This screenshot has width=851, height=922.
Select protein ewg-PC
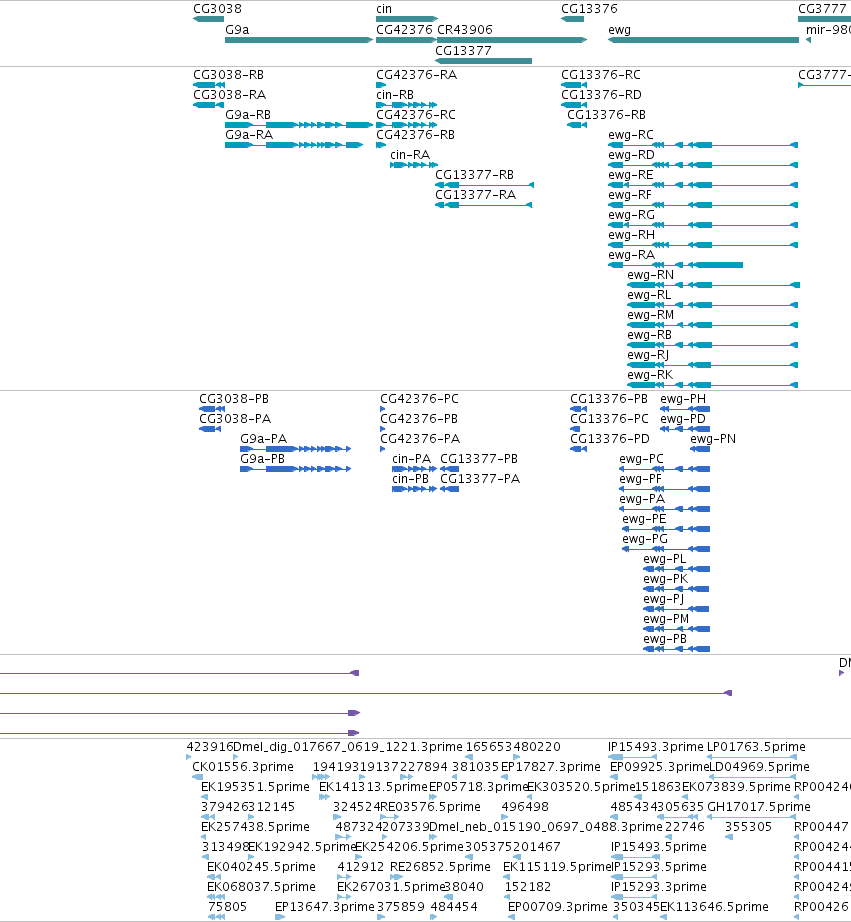point(665,469)
